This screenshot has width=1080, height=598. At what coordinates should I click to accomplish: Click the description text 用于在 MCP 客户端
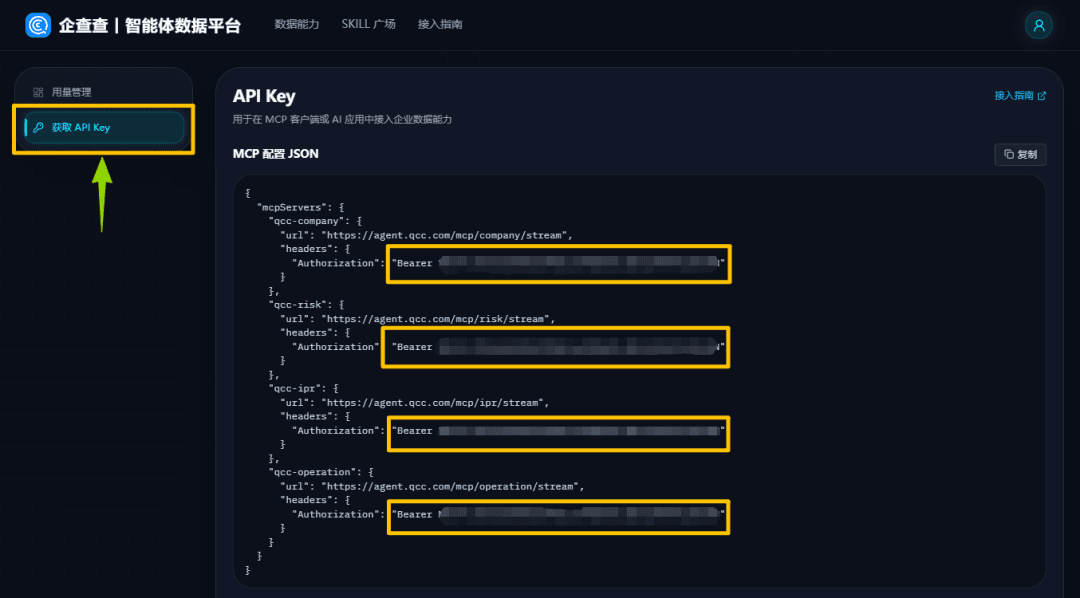click(342, 120)
